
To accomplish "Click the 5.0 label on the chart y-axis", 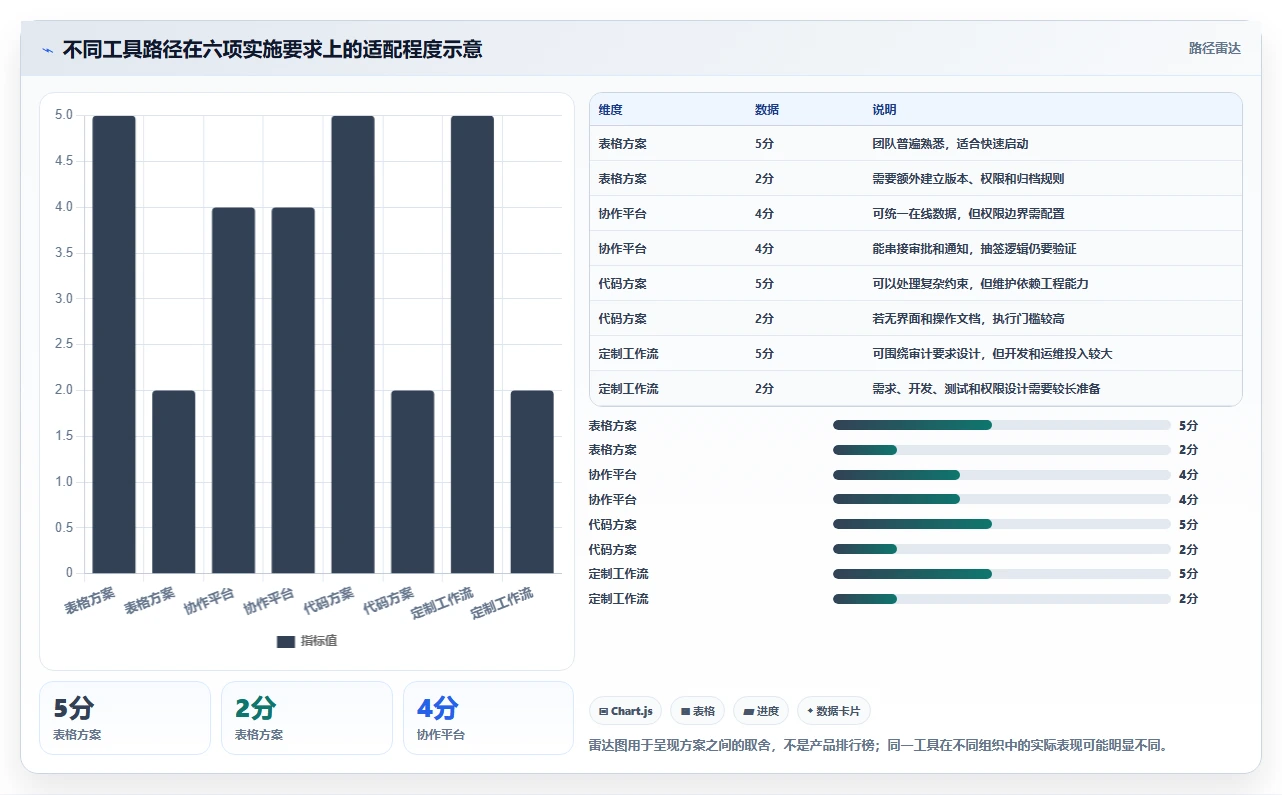I will tap(64, 115).
